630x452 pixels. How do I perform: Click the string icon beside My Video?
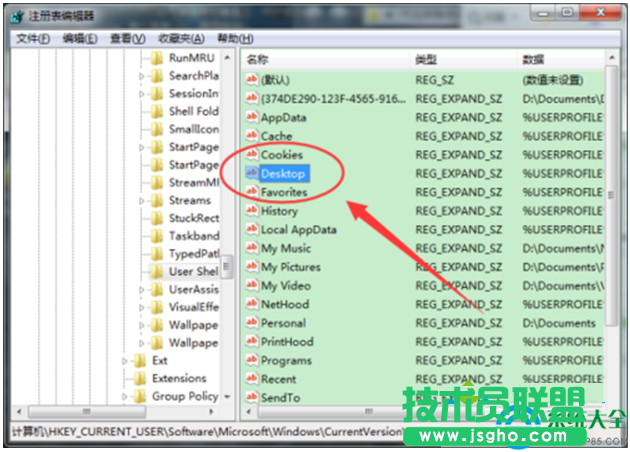coord(252,285)
